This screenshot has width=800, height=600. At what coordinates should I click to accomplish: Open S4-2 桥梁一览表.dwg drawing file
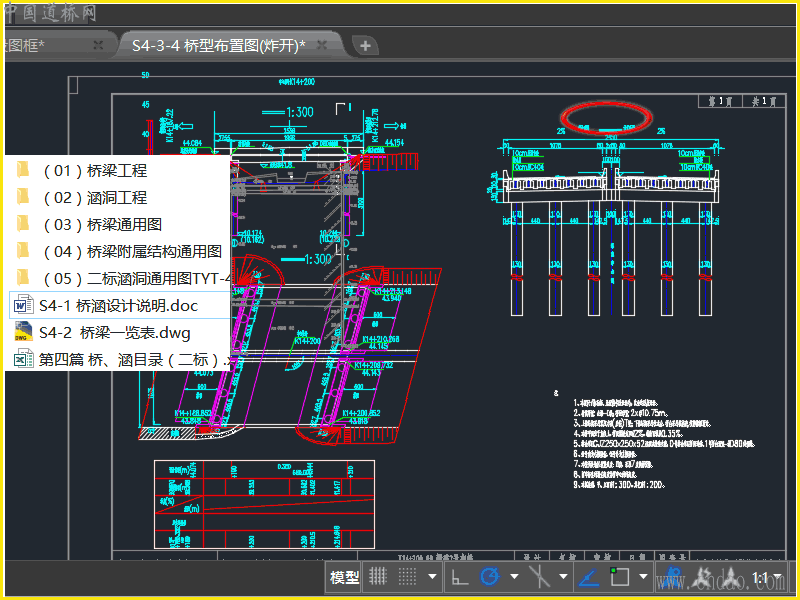tap(114, 333)
